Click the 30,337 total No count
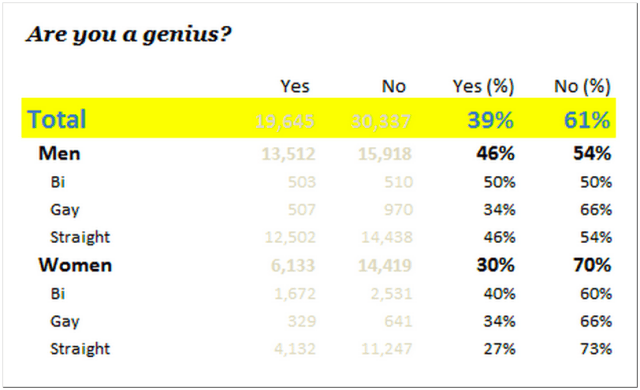Image resolution: width=640 pixels, height=390 pixels. coord(381,121)
